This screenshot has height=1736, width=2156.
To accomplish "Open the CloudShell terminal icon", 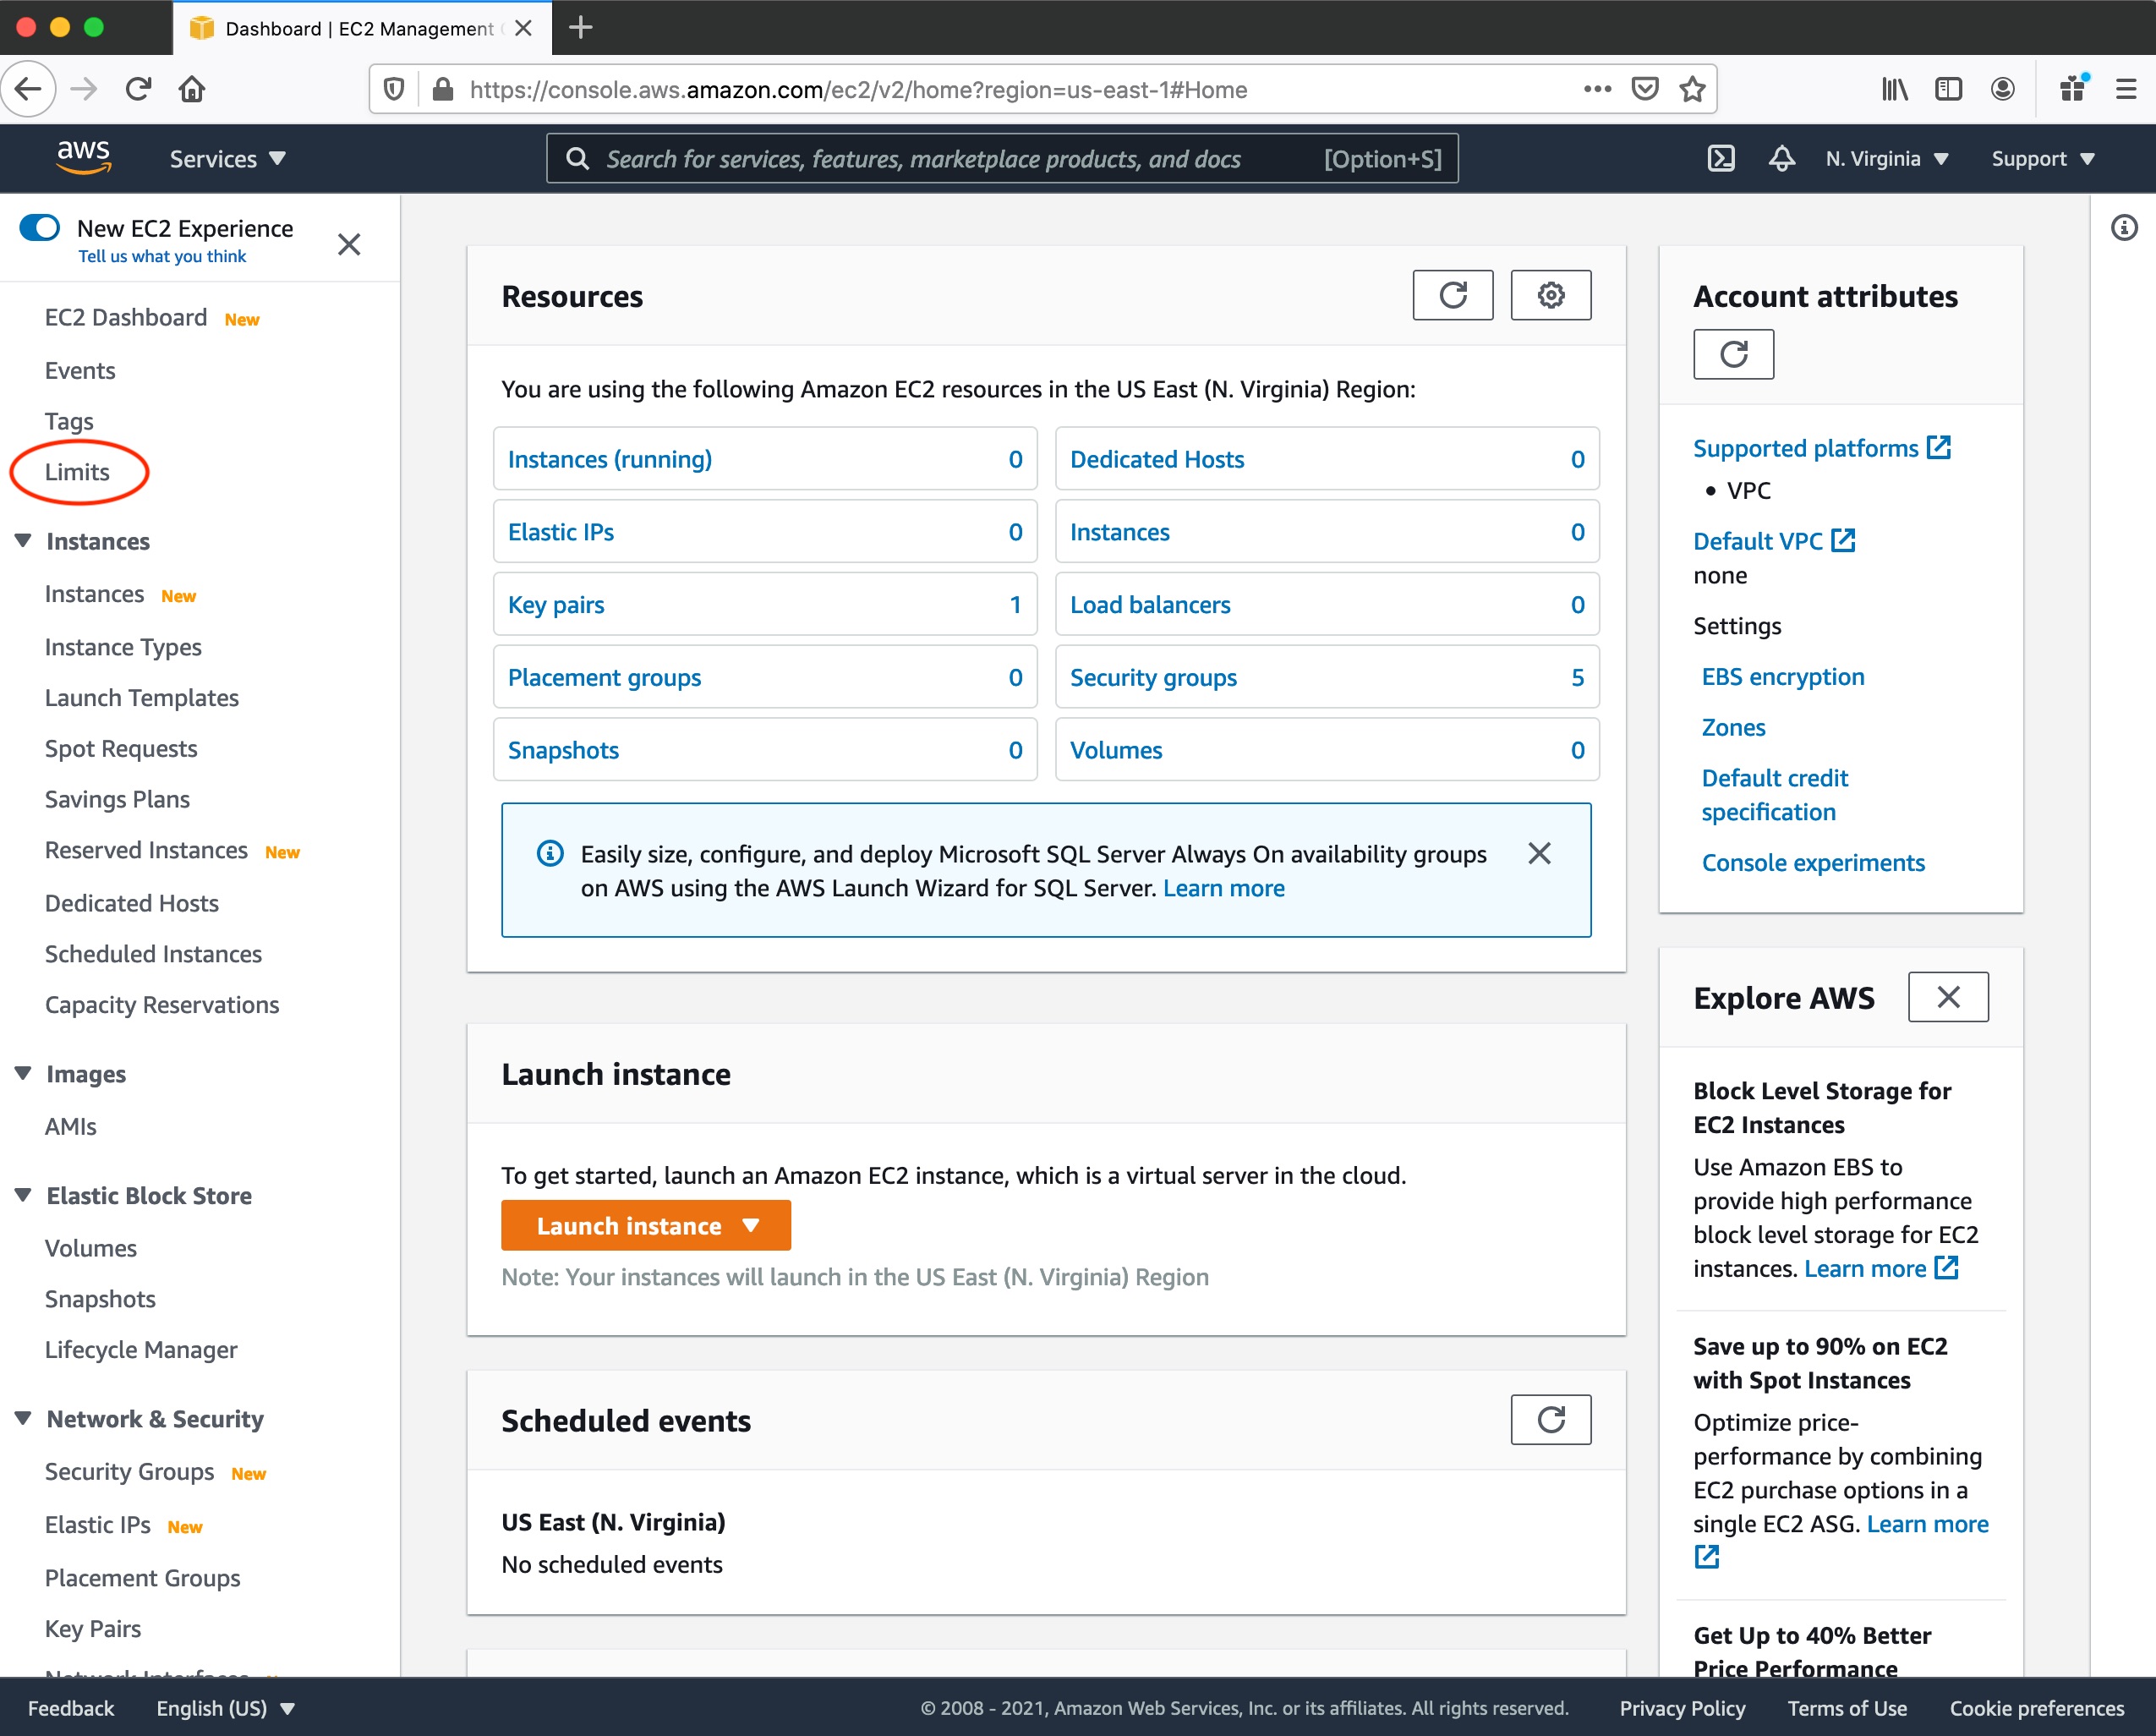I will [1720, 158].
